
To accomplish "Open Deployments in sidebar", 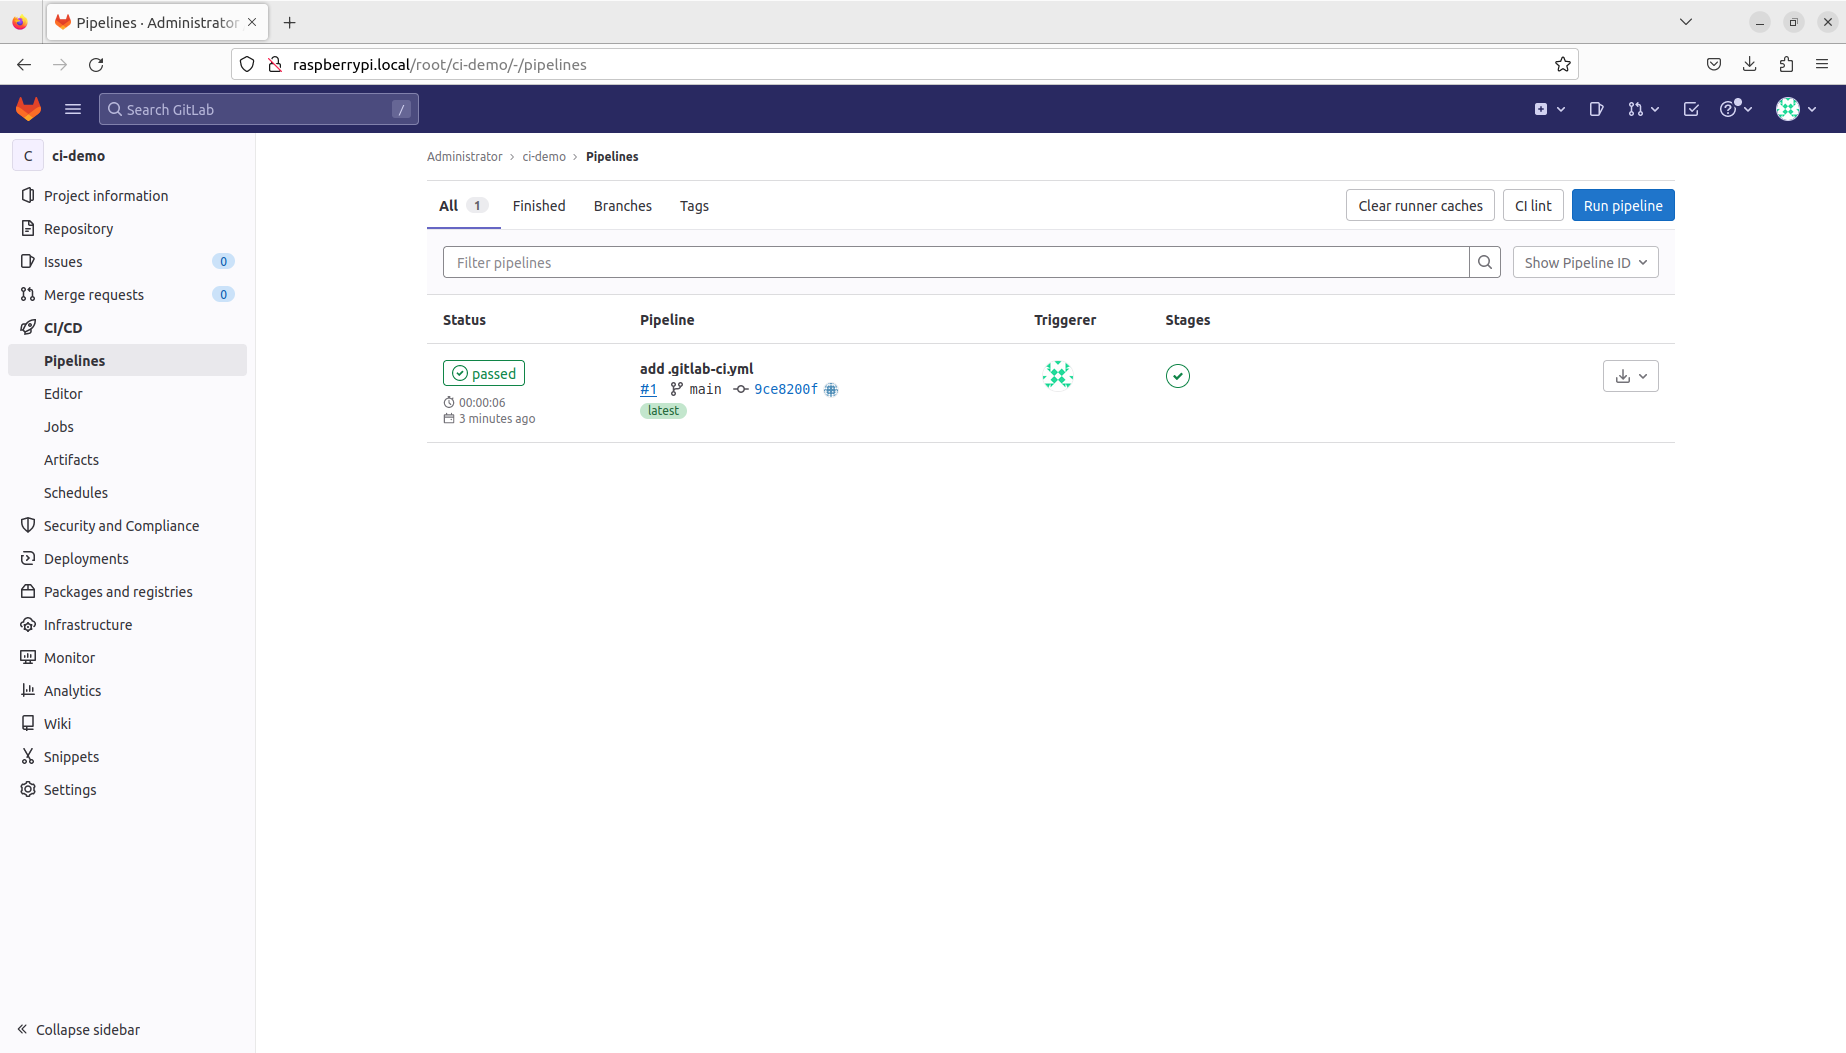I will point(128,558).
